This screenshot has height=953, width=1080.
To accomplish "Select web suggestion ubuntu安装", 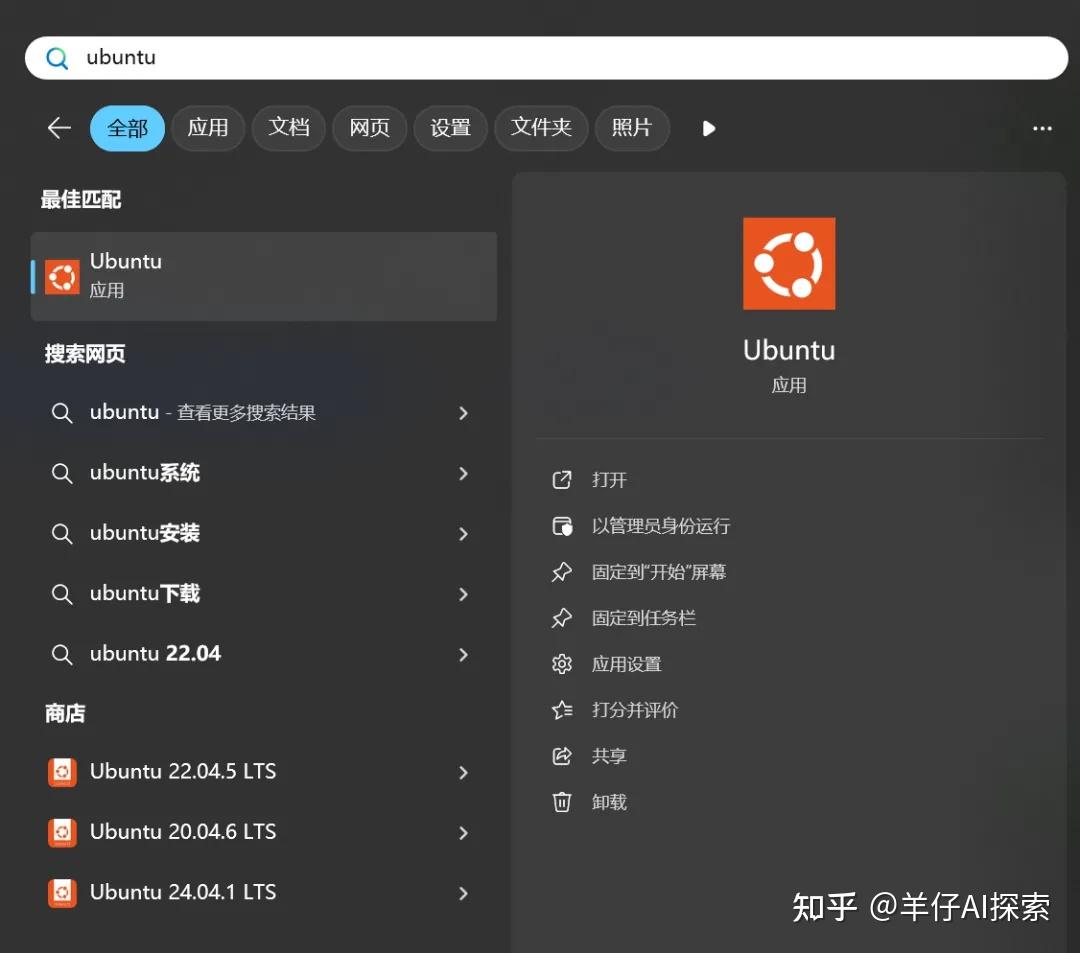I will [x=264, y=534].
